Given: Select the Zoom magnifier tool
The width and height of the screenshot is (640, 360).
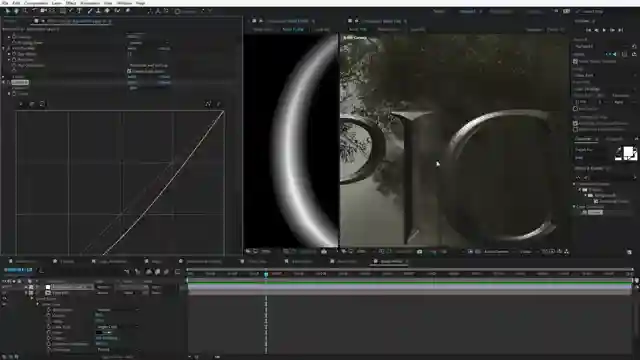Looking at the screenshot, I should (x=25, y=11).
